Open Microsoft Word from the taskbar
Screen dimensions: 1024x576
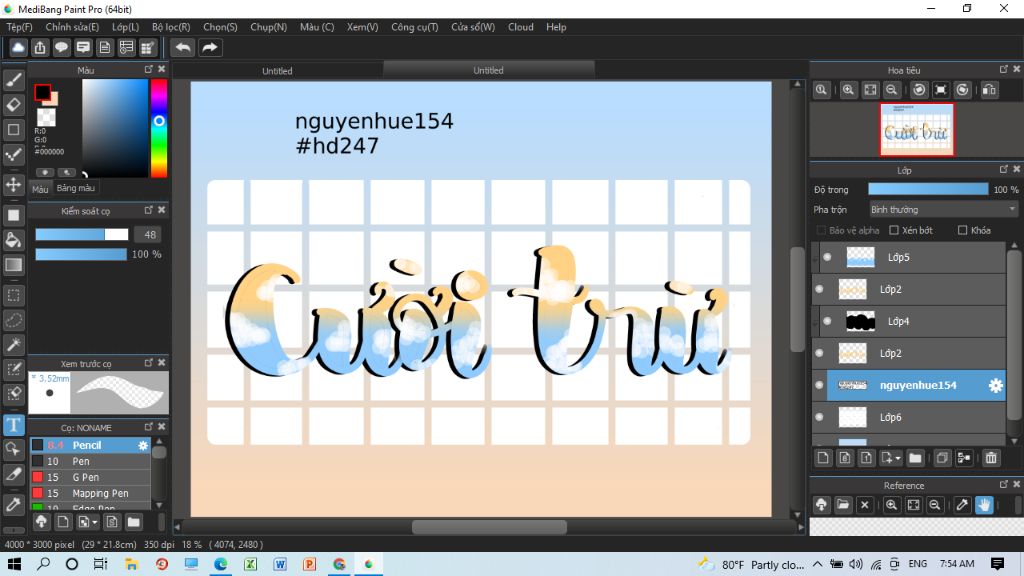[280, 564]
